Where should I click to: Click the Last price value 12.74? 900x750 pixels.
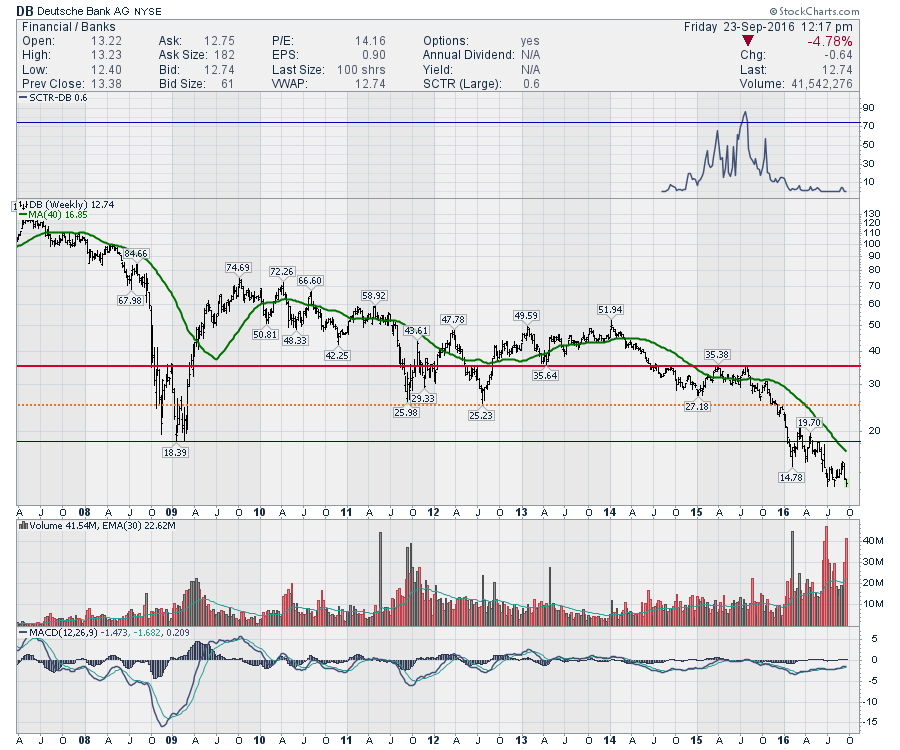tap(837, 70)
